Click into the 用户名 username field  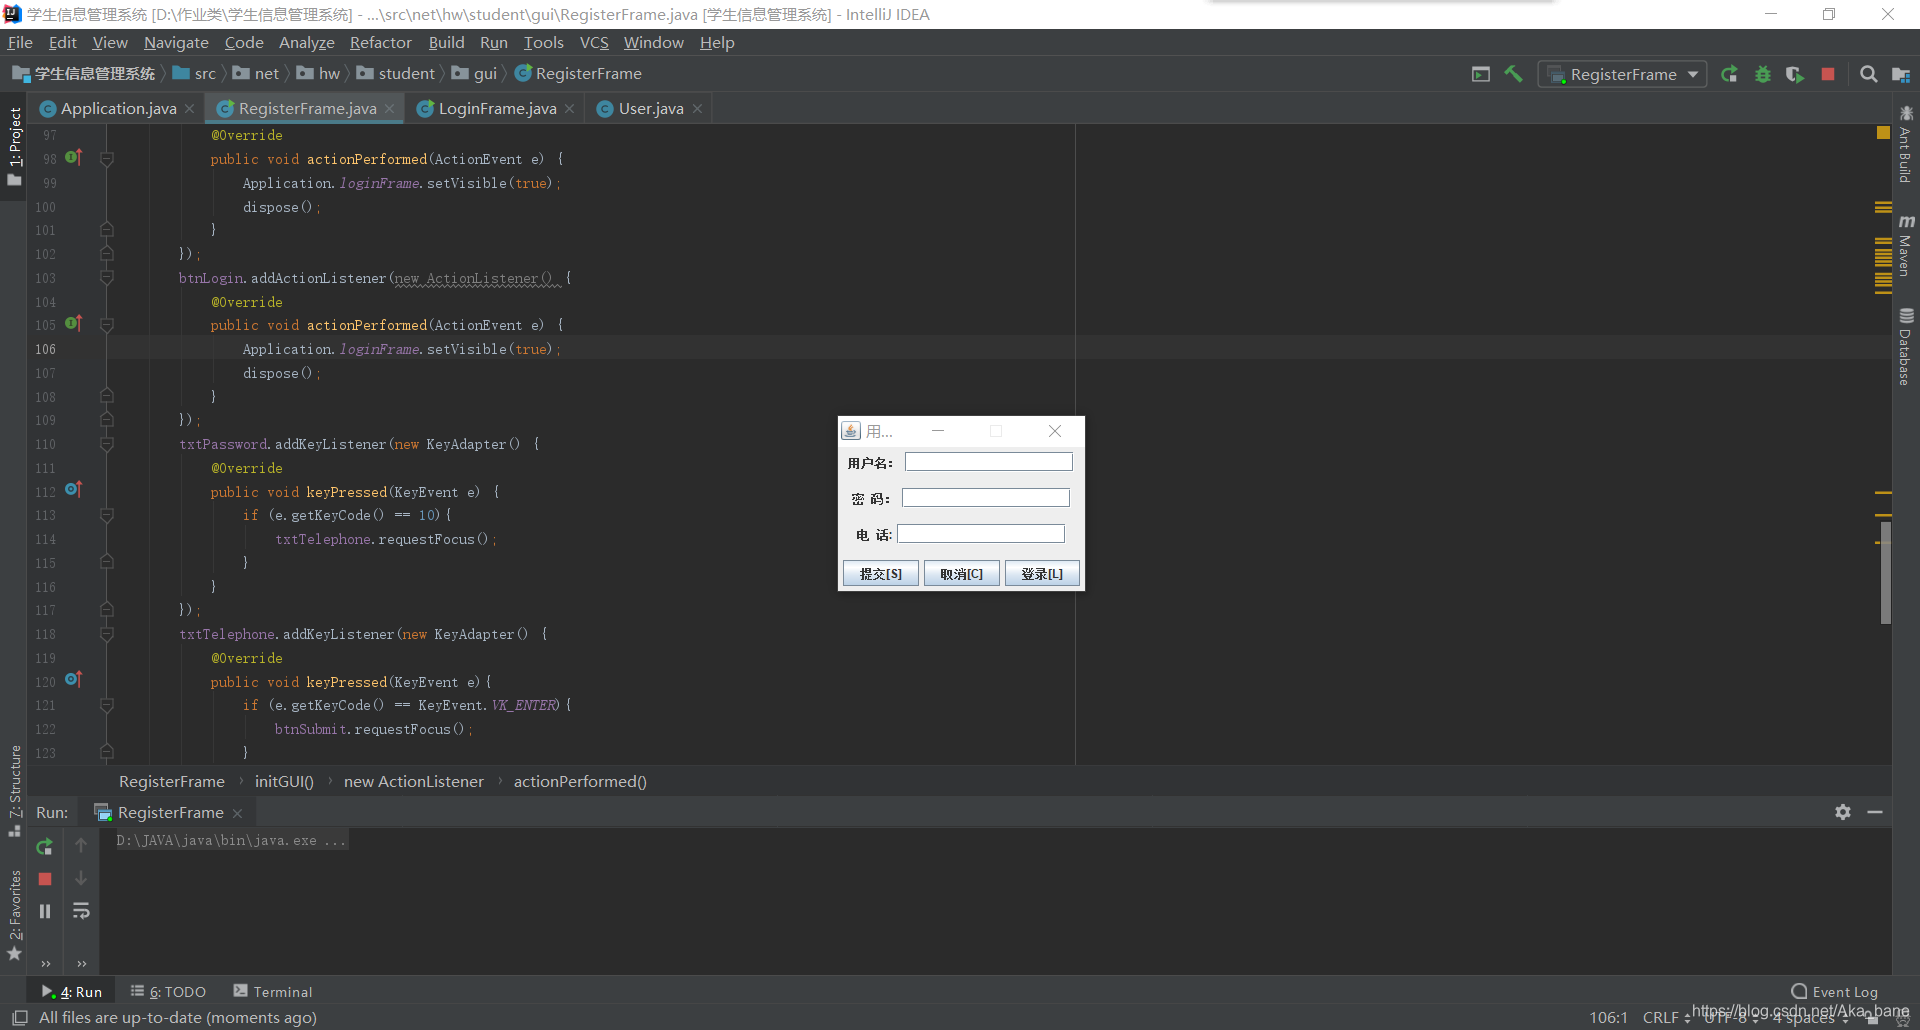989,462
